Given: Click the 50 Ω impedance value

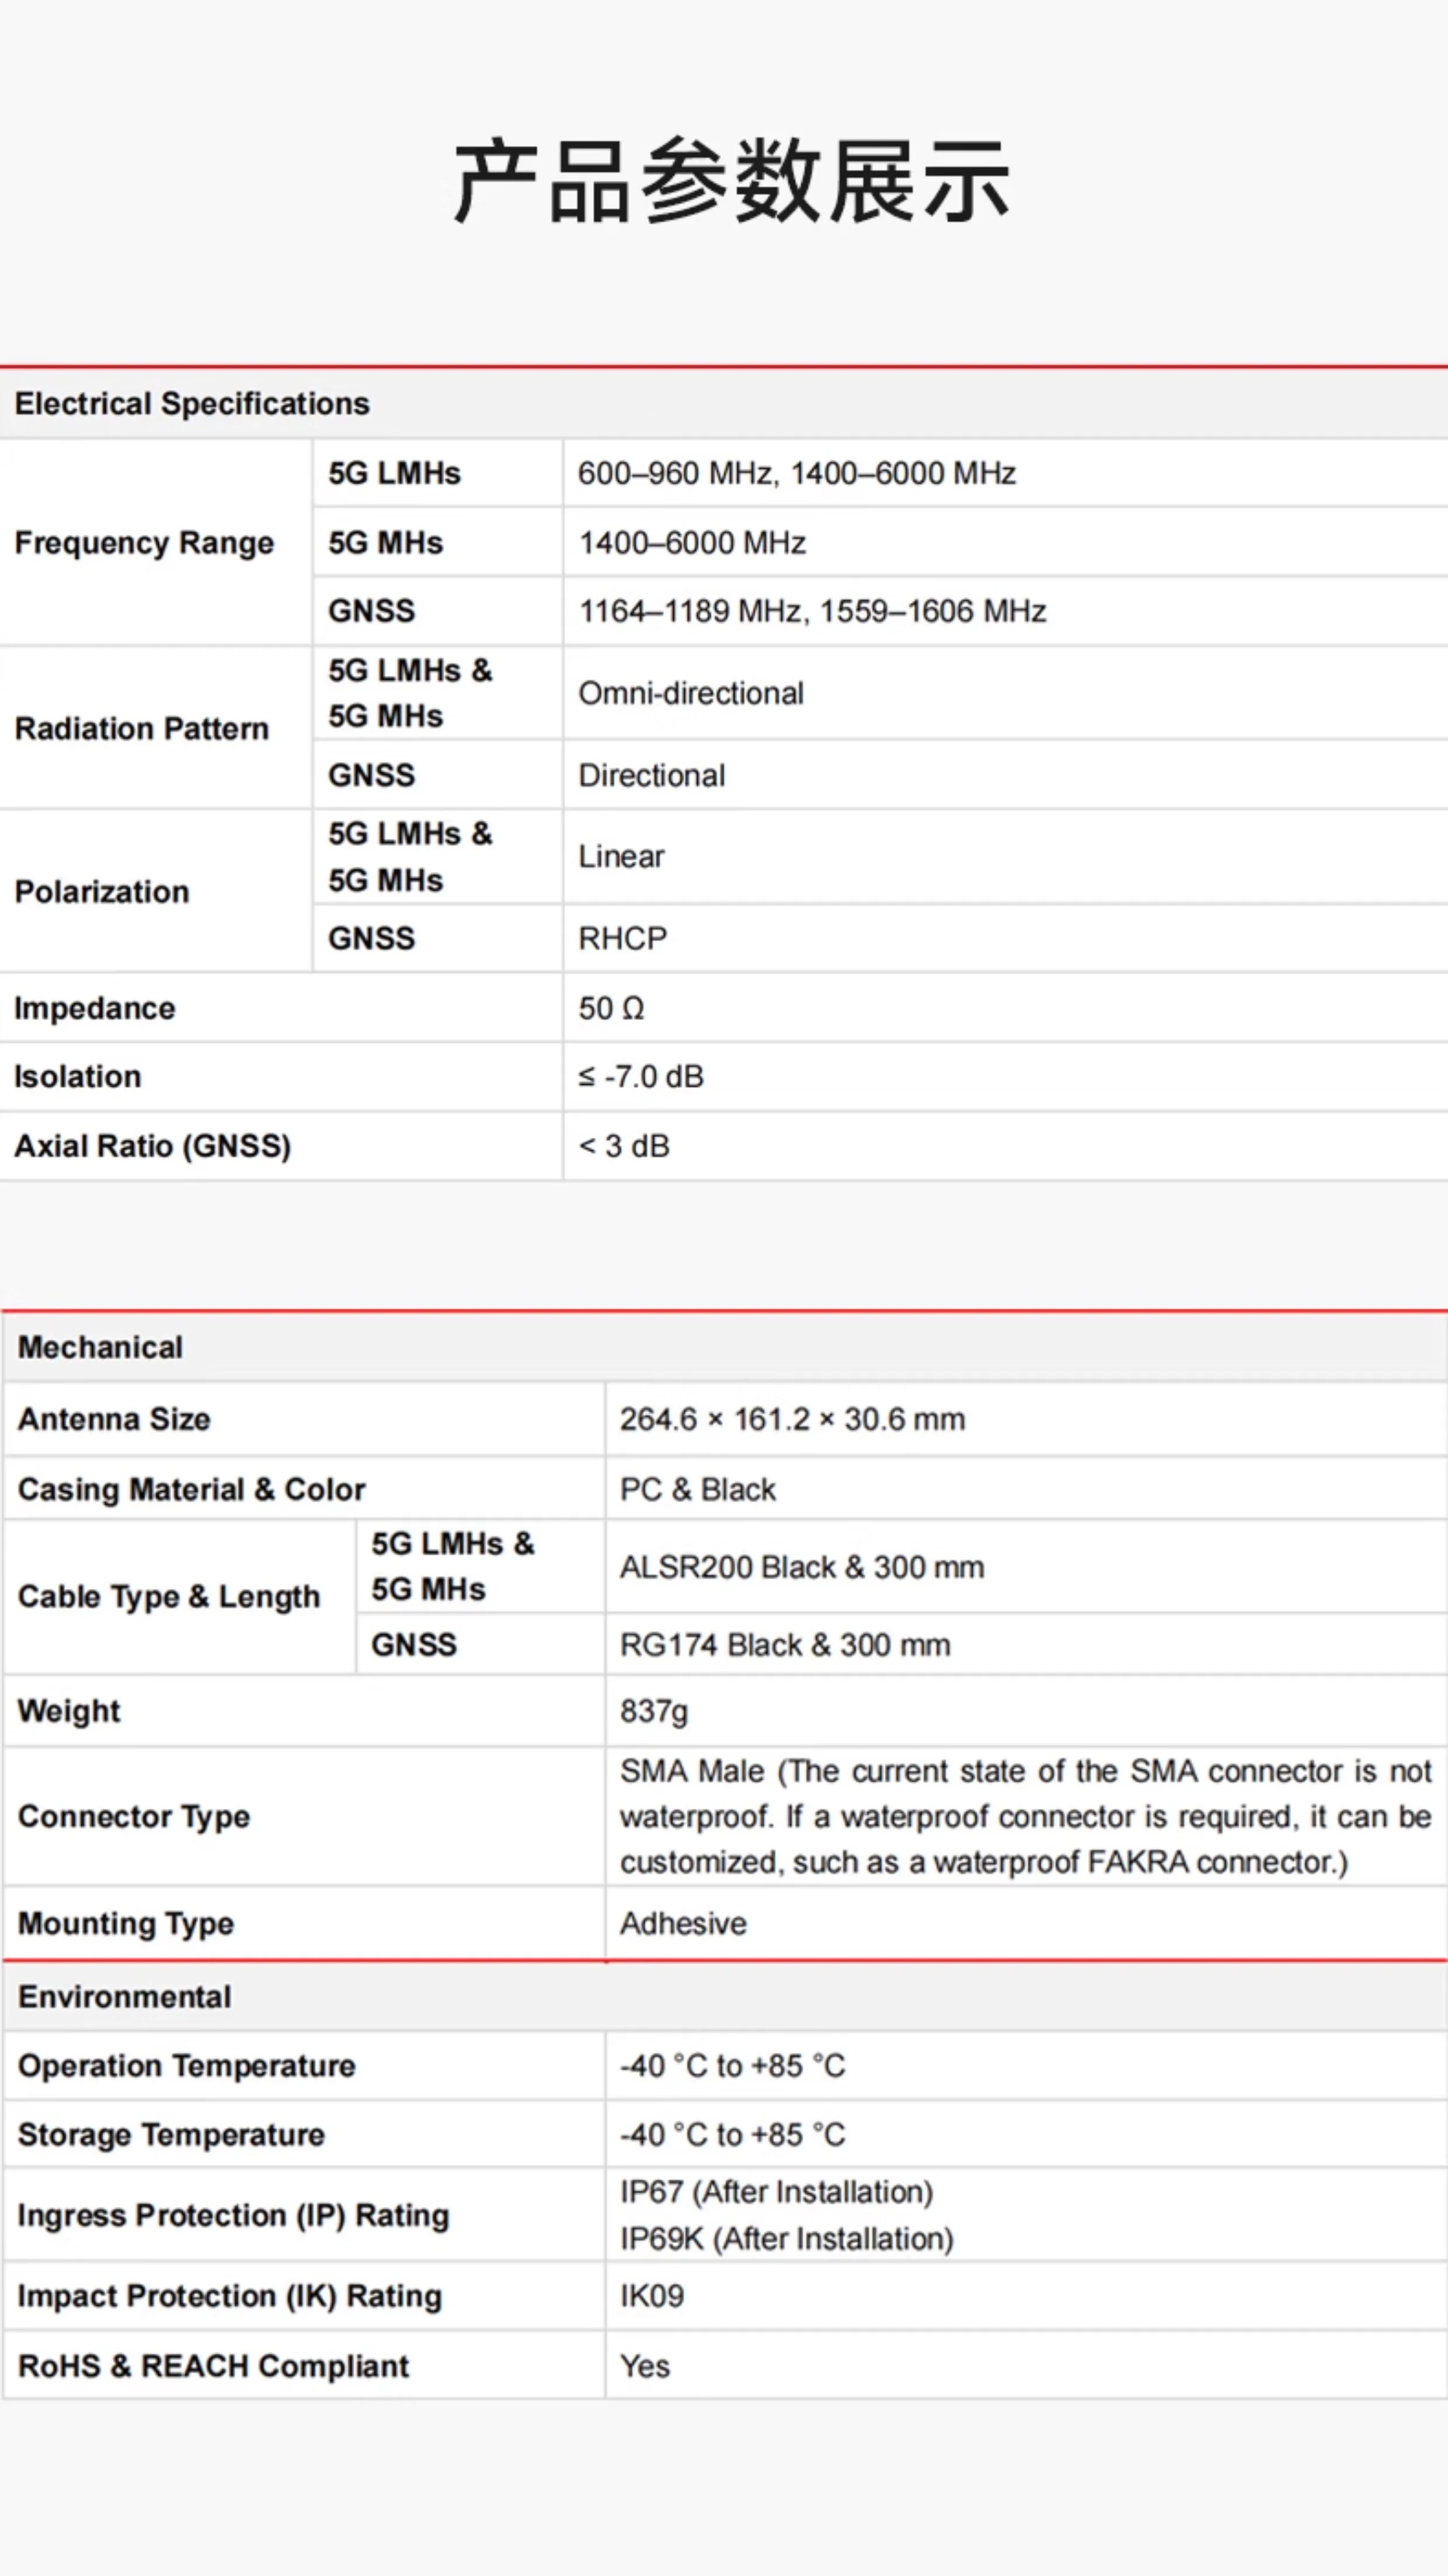Looking at the screenshot, I should [x=611, y=1008].
